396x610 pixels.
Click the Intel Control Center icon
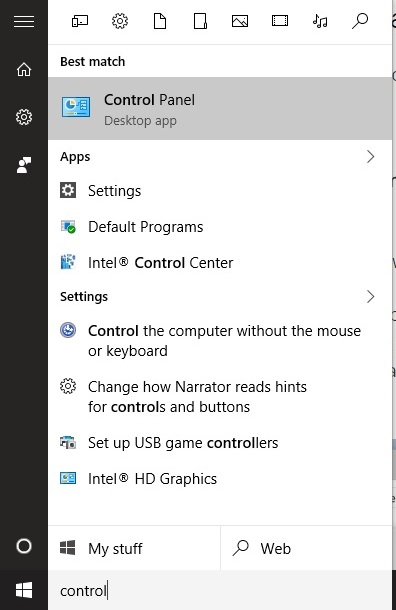coord(68,262)
